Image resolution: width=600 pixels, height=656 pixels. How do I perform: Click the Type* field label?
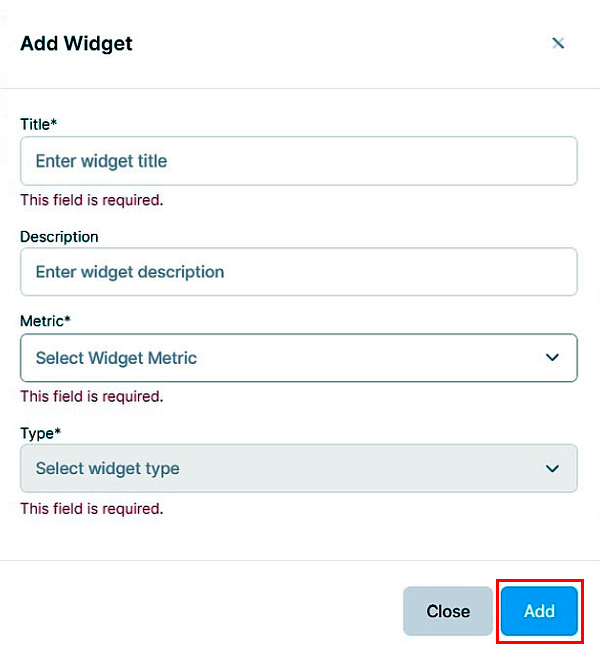[41, 433]
